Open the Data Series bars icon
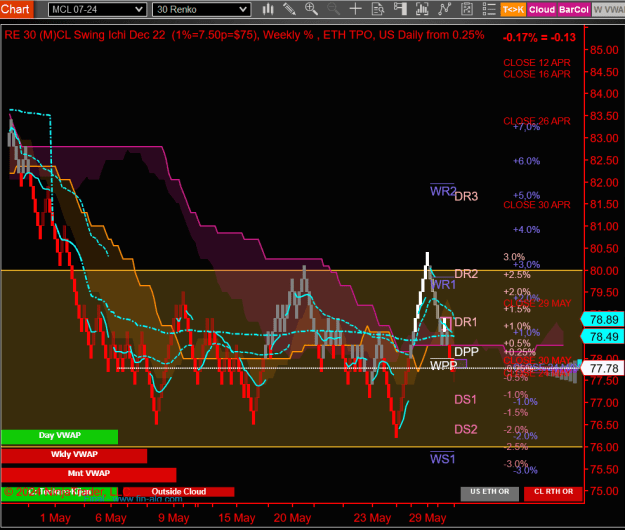 coord(422,9)
